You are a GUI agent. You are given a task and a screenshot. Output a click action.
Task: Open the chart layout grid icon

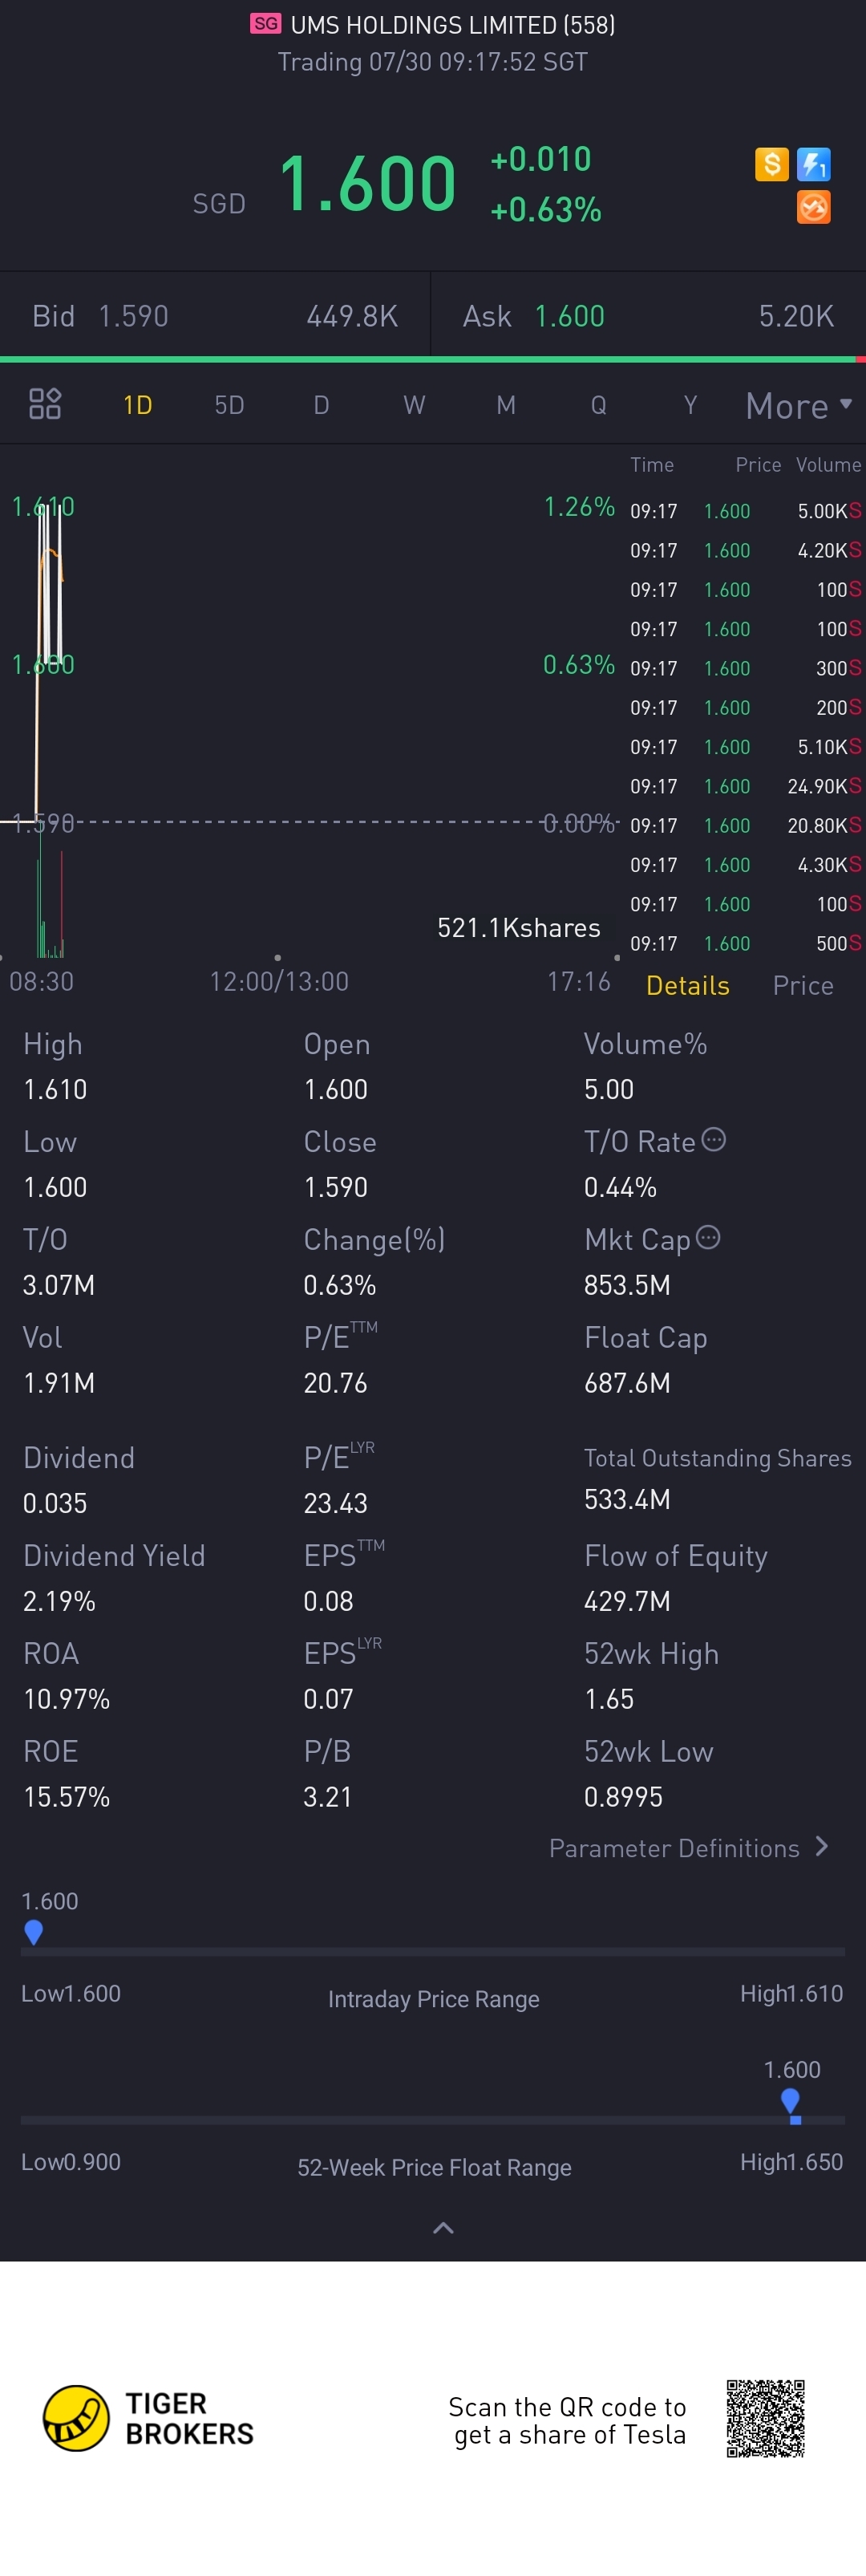coord(45,404)
